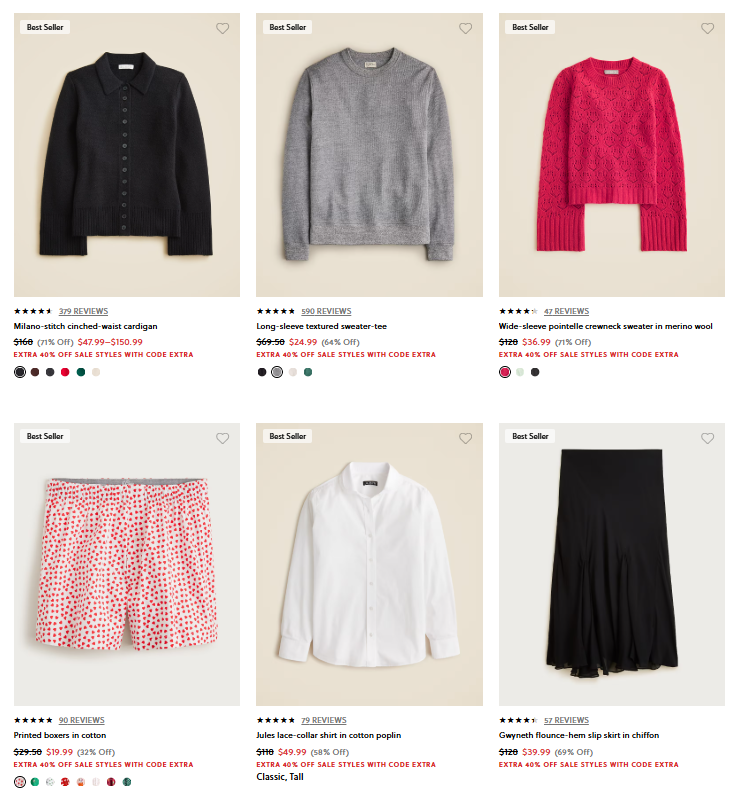Select green swatch for sweater-tee

pyautogui.click(x=308, y=372)
